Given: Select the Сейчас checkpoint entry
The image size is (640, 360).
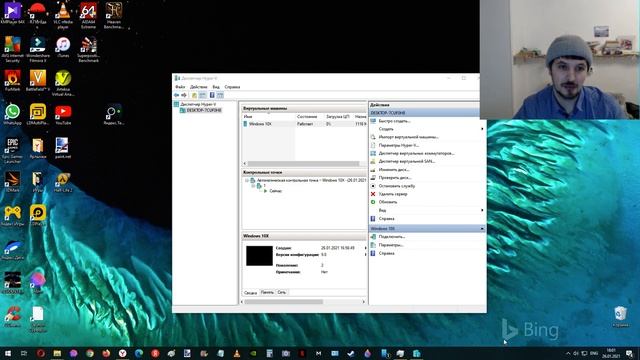Looking at the screenshot, I should [276, 191].
